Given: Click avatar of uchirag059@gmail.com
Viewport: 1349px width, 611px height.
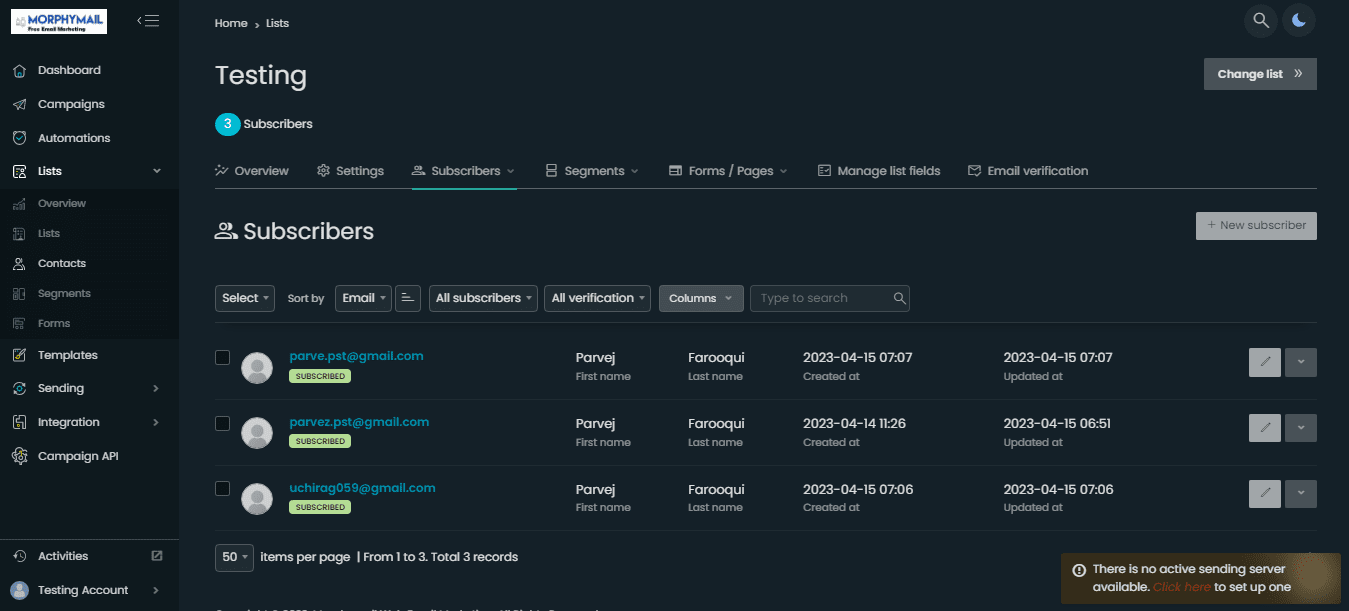Looking at the screenshot, I should click(x=258, y=500).
